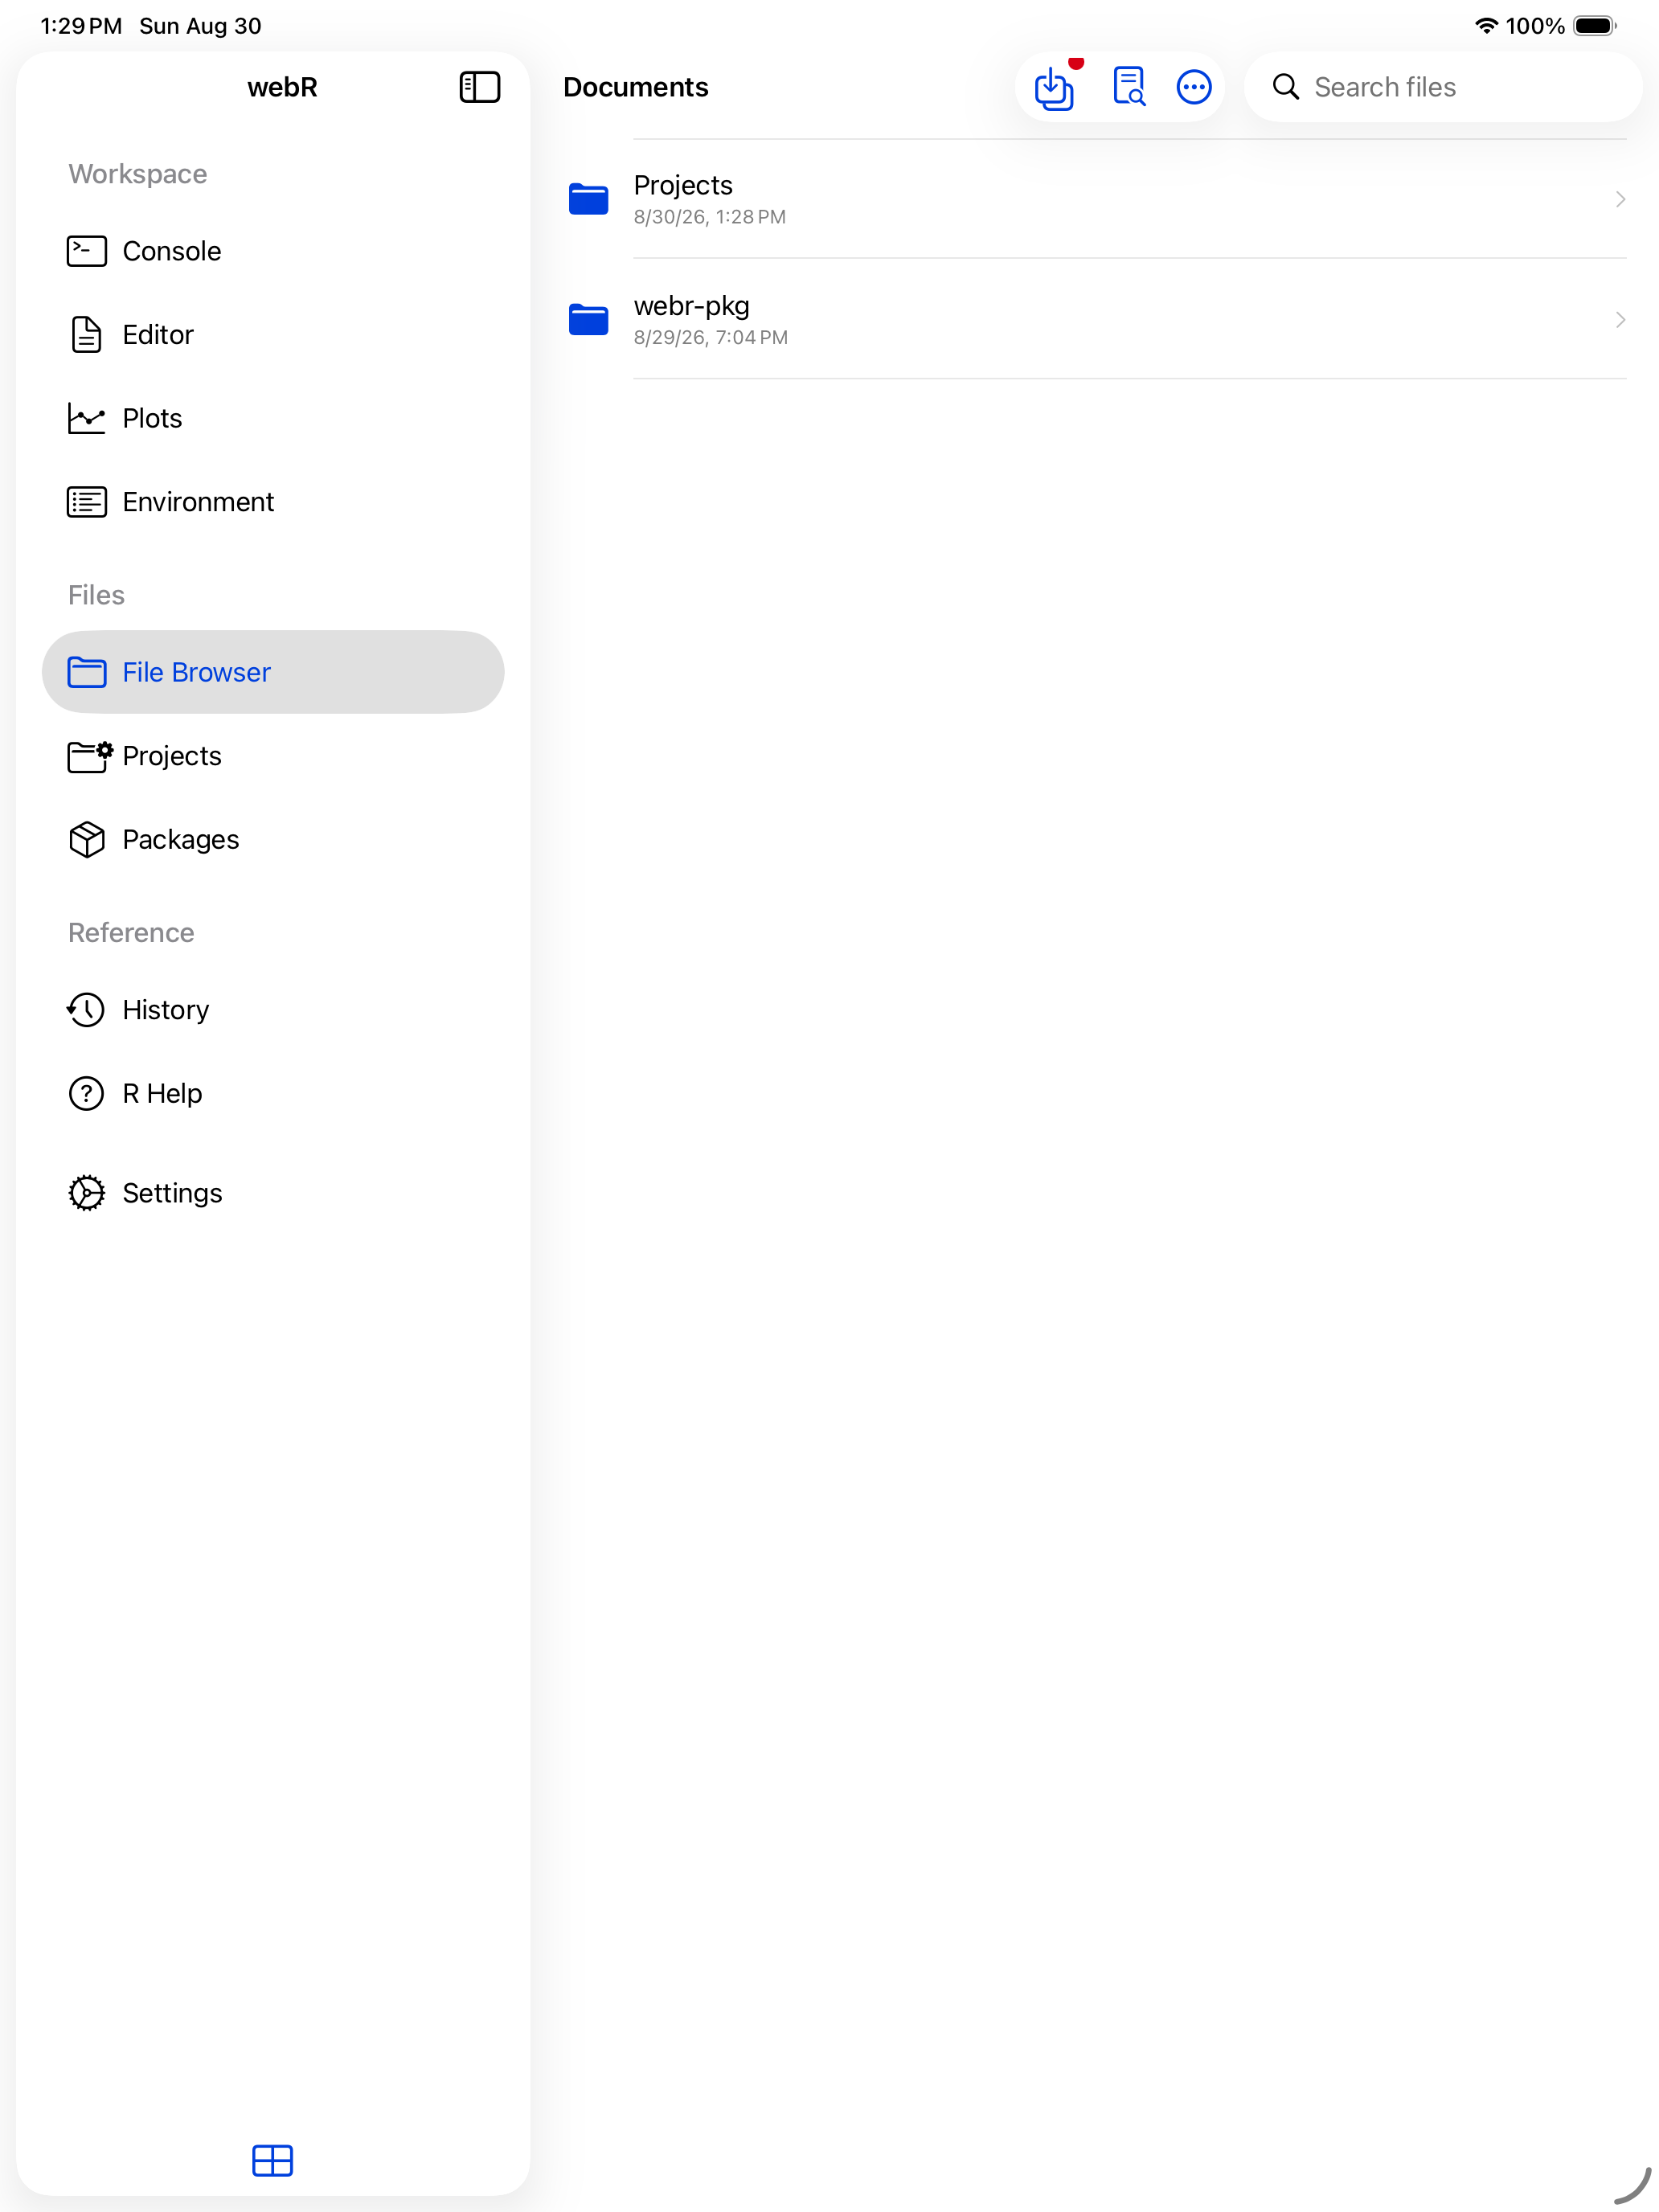Open the Editor label

point(158,335)
